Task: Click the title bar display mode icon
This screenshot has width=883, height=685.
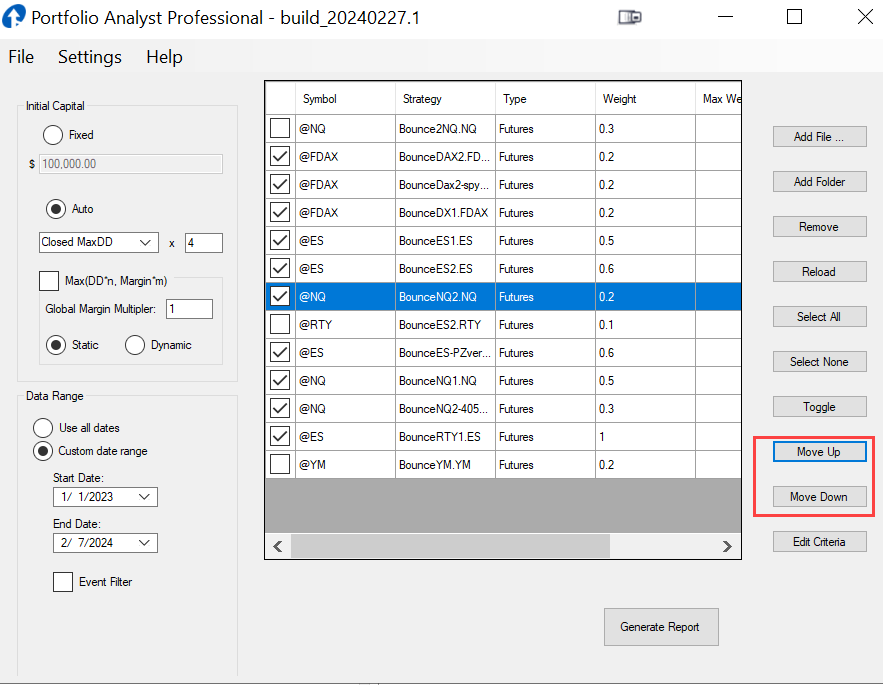Action: 630,17
